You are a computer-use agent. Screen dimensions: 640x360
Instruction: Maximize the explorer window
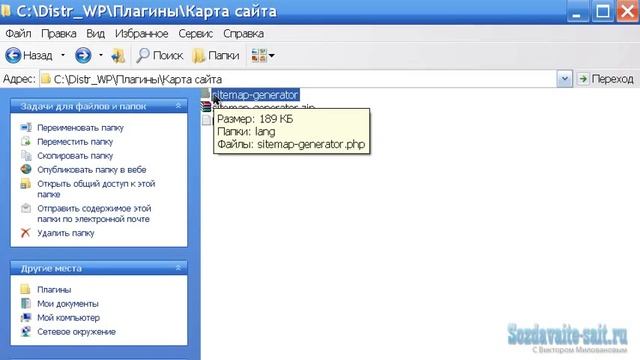point(603,11)
